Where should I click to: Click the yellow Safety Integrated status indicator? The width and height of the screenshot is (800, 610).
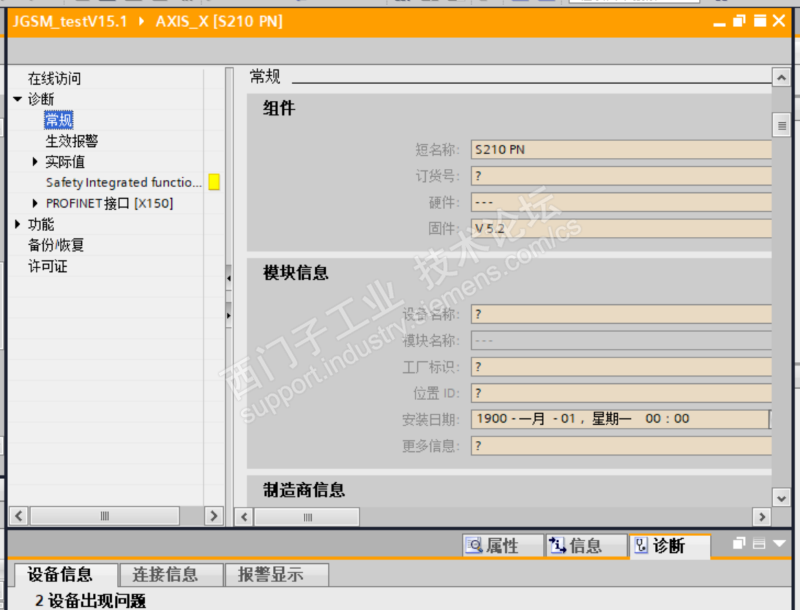click(x=214, y=182)
